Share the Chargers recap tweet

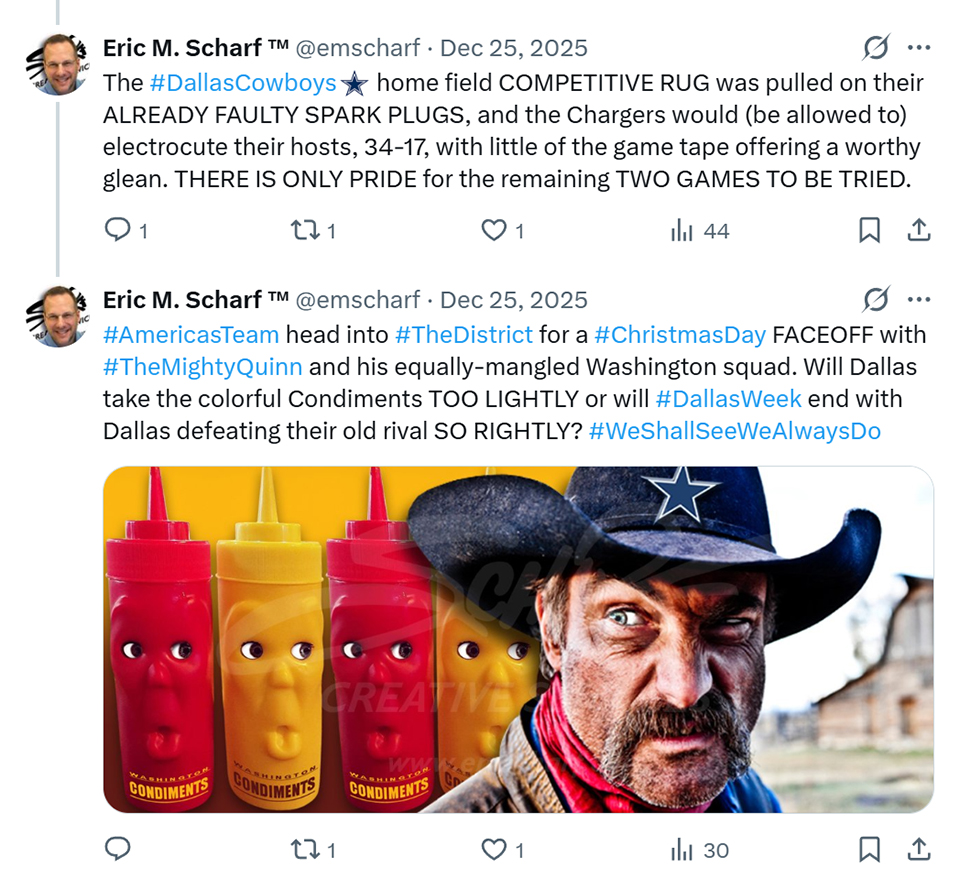[918, 231]
